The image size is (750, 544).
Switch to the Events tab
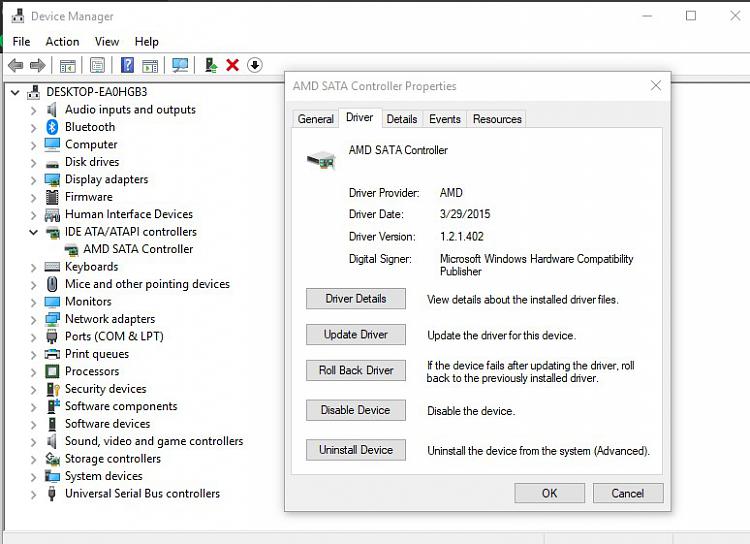(445, 119)
